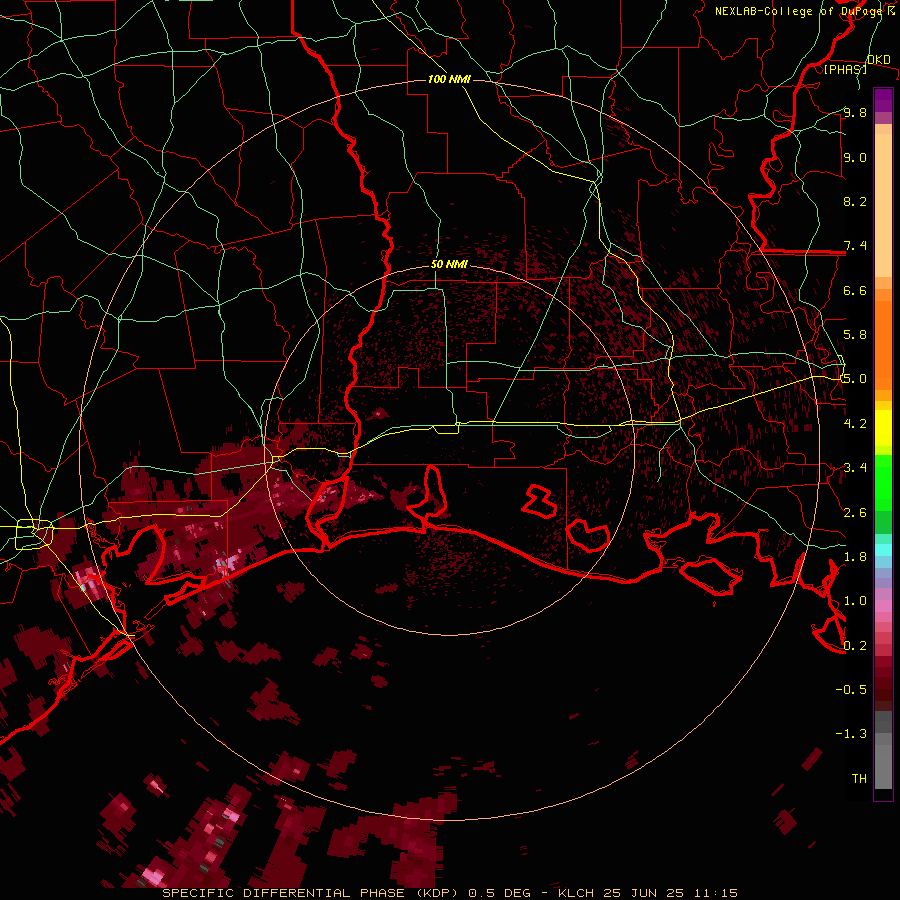Click the 9.0 value on the legend
This screenshot has height=900, width=900.
point(855,157)
